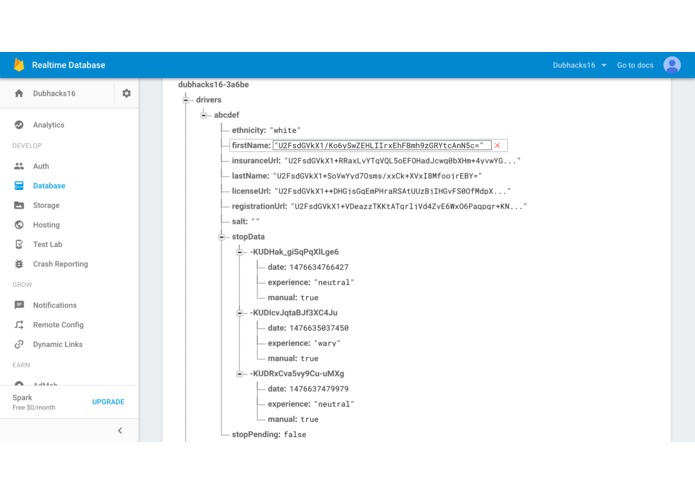Select Database in the sidebar
Image resolution: width=695 pixels, height=494 pixels.
pyautogui.click(x=49, y=186)
